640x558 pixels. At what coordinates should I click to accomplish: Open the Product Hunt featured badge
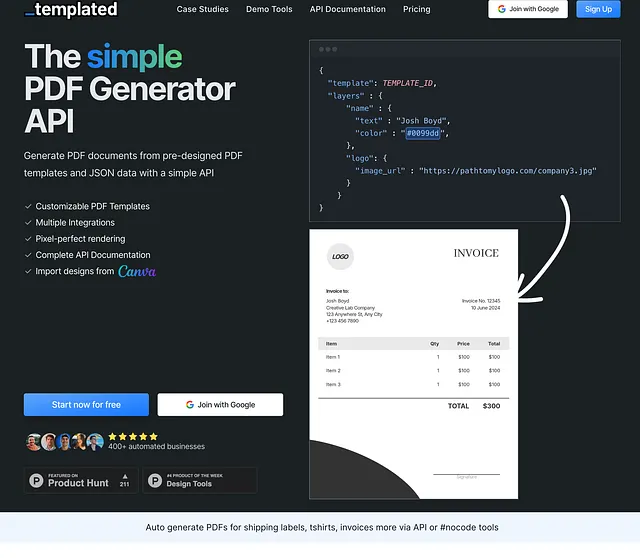pyautogui.click(x=81, y=480)
